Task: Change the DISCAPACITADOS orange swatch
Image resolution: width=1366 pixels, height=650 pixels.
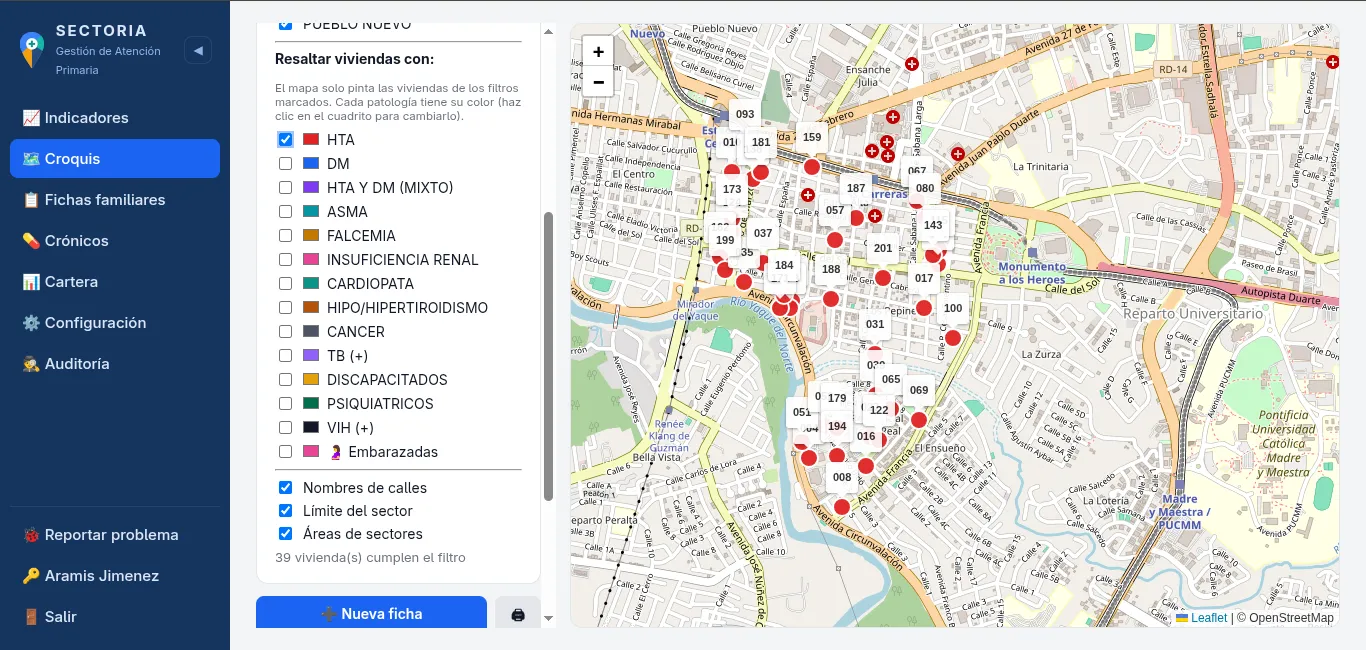Action: [x=310, y=380]
